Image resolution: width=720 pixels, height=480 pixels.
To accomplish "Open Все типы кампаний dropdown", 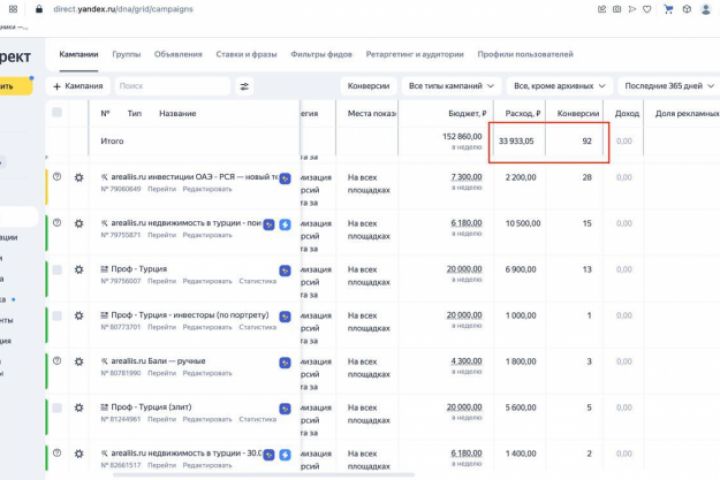I will pos(451,86).
